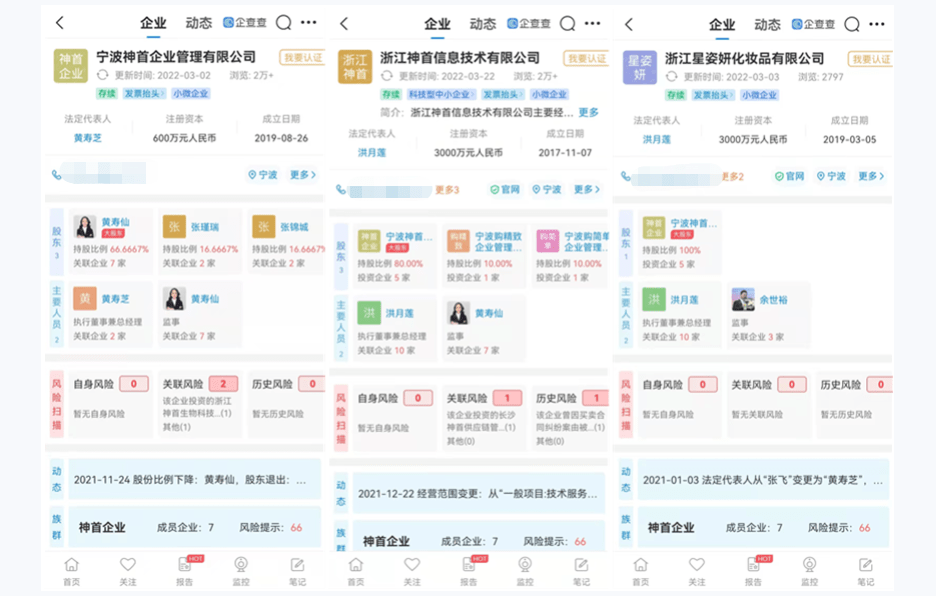
Task: Return home via the 首页 icon
Action: 70,568
